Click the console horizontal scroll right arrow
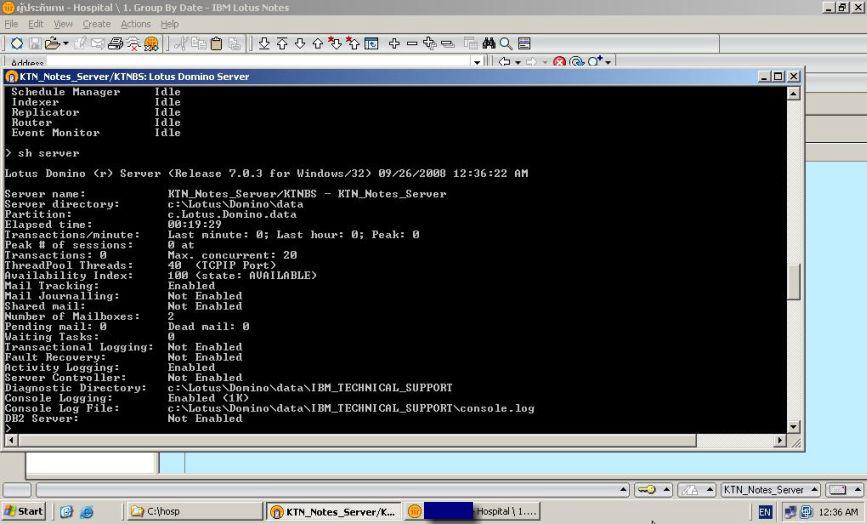The width and height of the screenshot is (867, 524). 780,441
